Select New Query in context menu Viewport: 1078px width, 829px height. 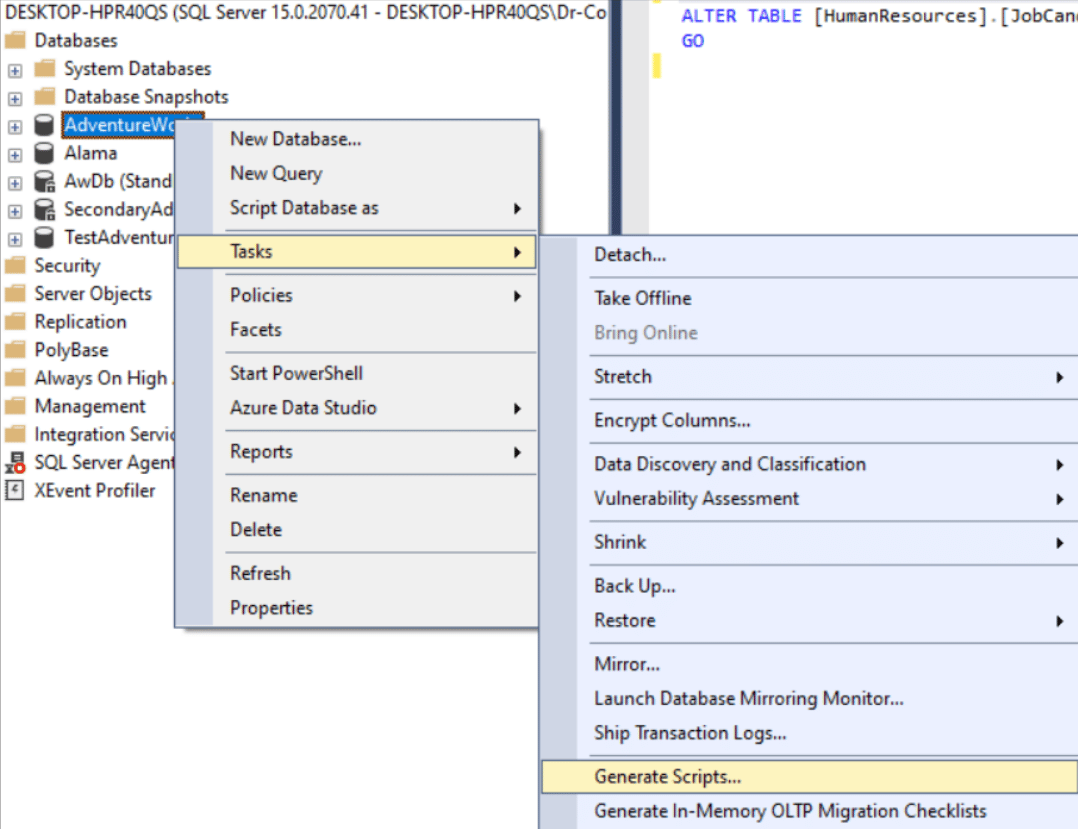[x=276, y=173]
